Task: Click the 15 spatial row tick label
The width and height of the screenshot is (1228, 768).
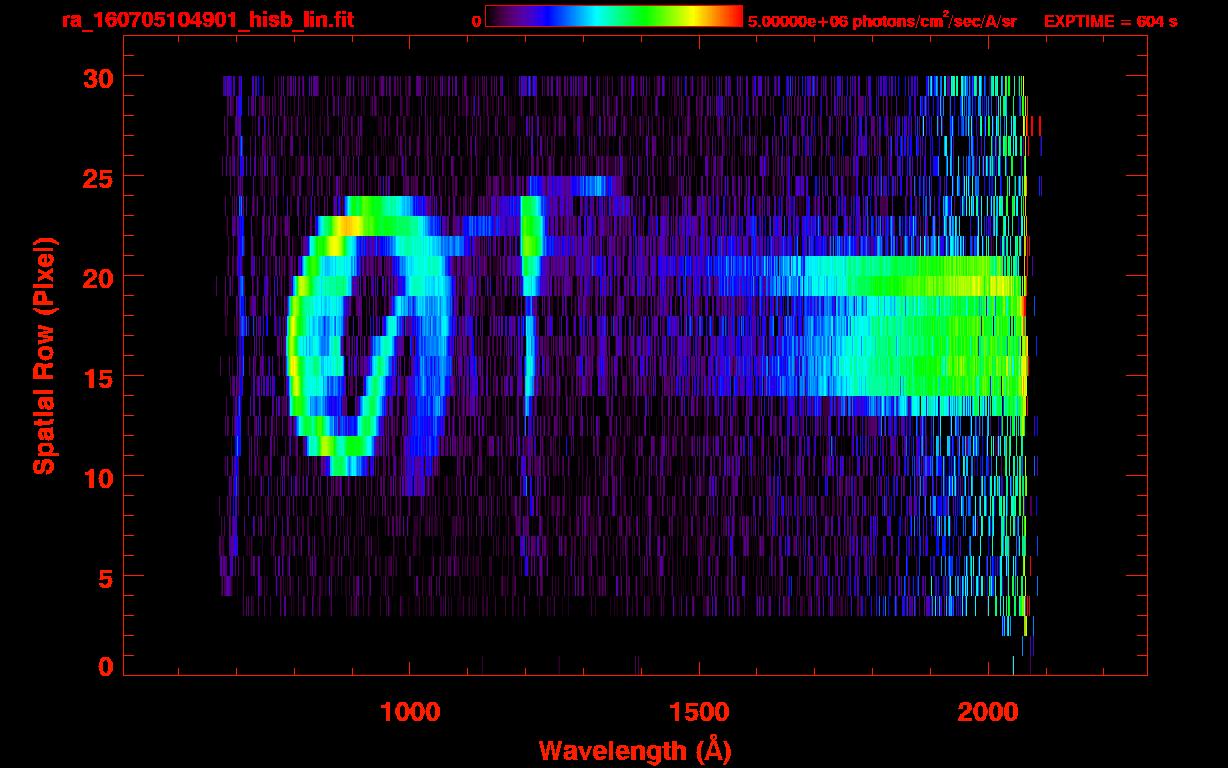Action: point(98,377)
